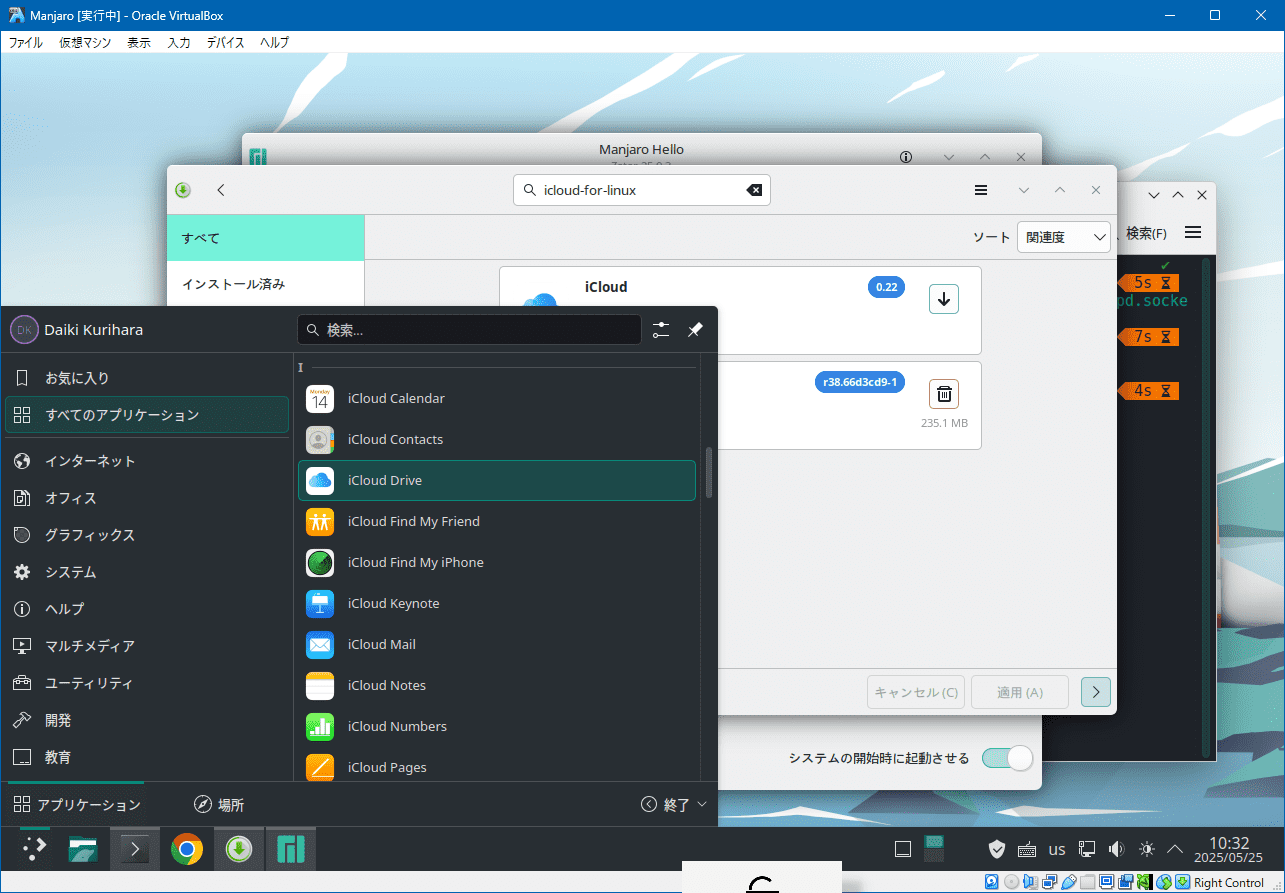Click the キャンセル(C) button

tap(916, 692)
